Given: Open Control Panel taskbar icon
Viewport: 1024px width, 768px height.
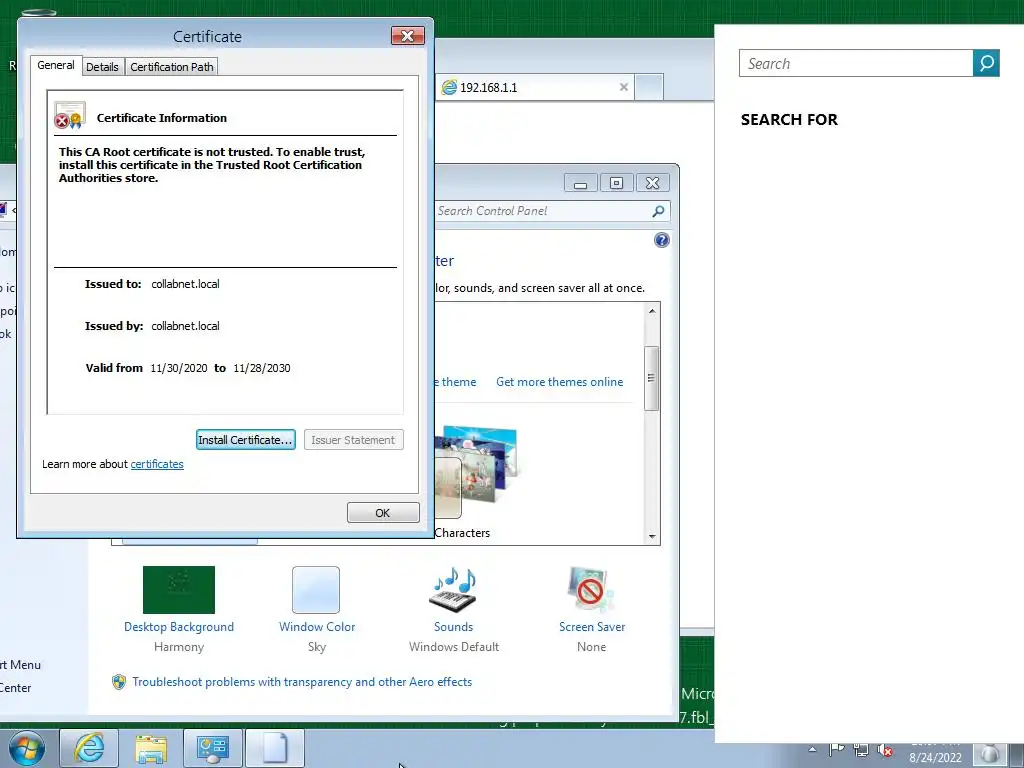Looking at the screenshot, I should (212, 748).
